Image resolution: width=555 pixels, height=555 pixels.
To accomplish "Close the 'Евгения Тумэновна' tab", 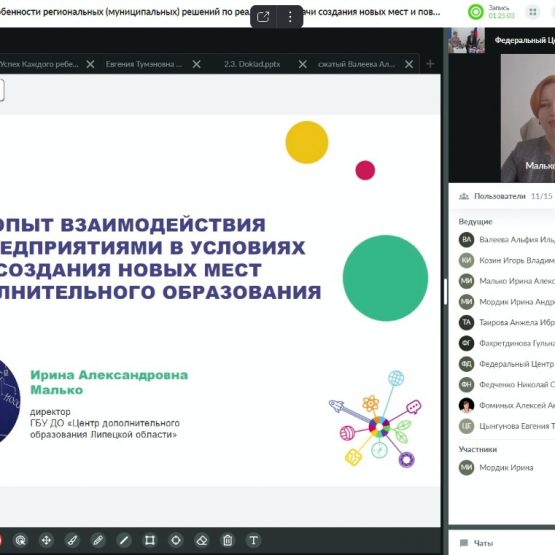I will point(196,64).
